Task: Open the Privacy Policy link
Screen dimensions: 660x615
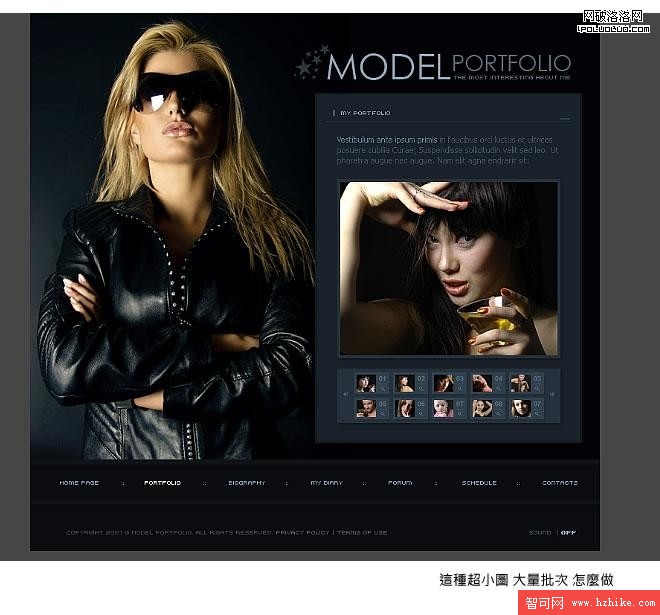Action: [302, 532]
